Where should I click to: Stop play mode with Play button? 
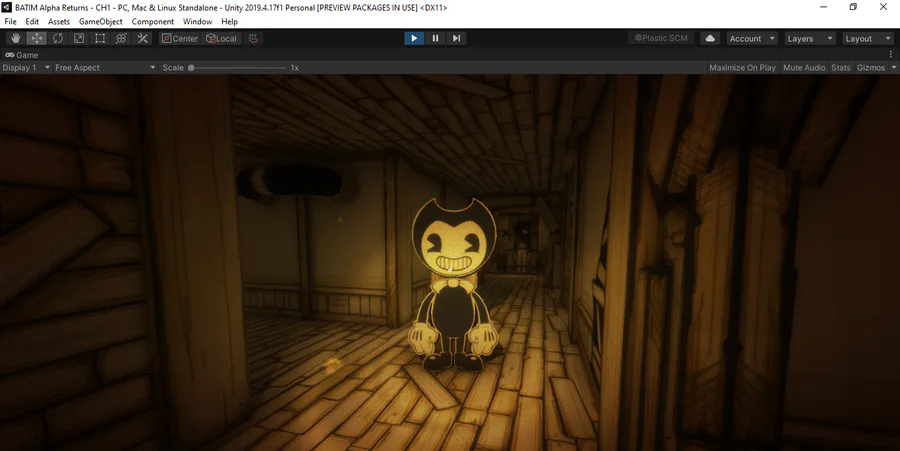click(x=414, y=38)
